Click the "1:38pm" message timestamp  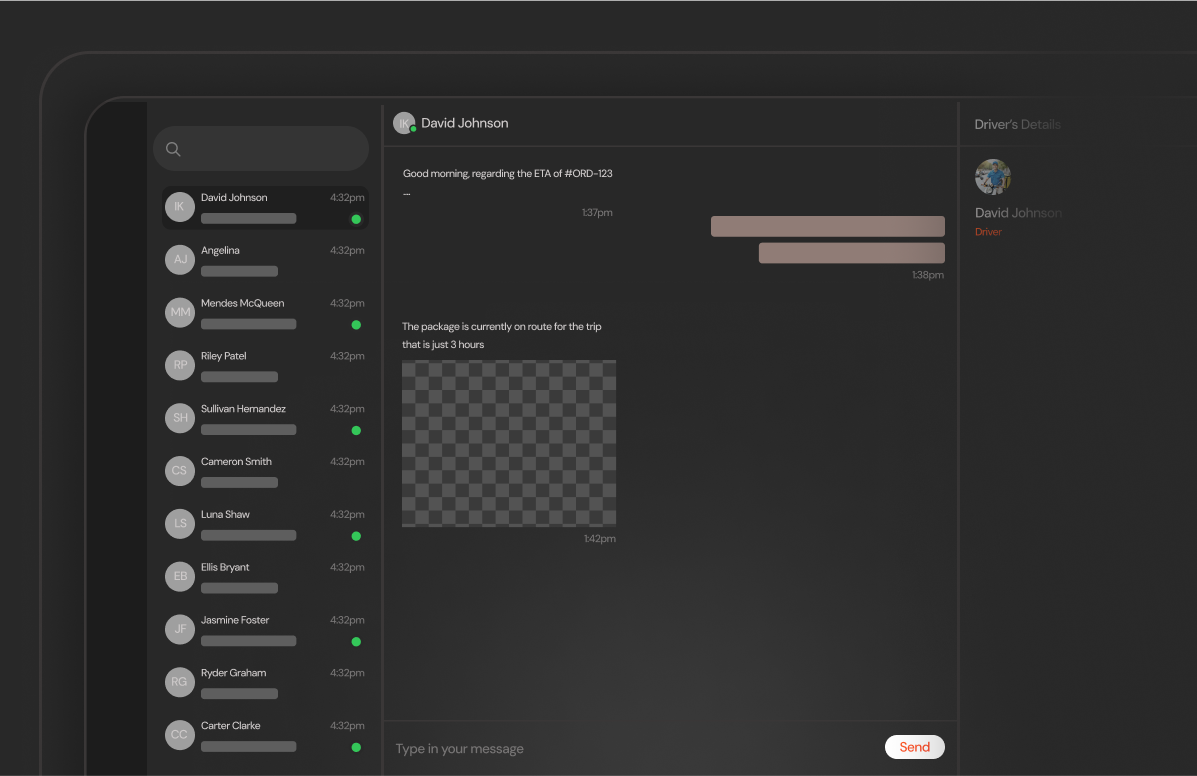[x=928, y=275]
